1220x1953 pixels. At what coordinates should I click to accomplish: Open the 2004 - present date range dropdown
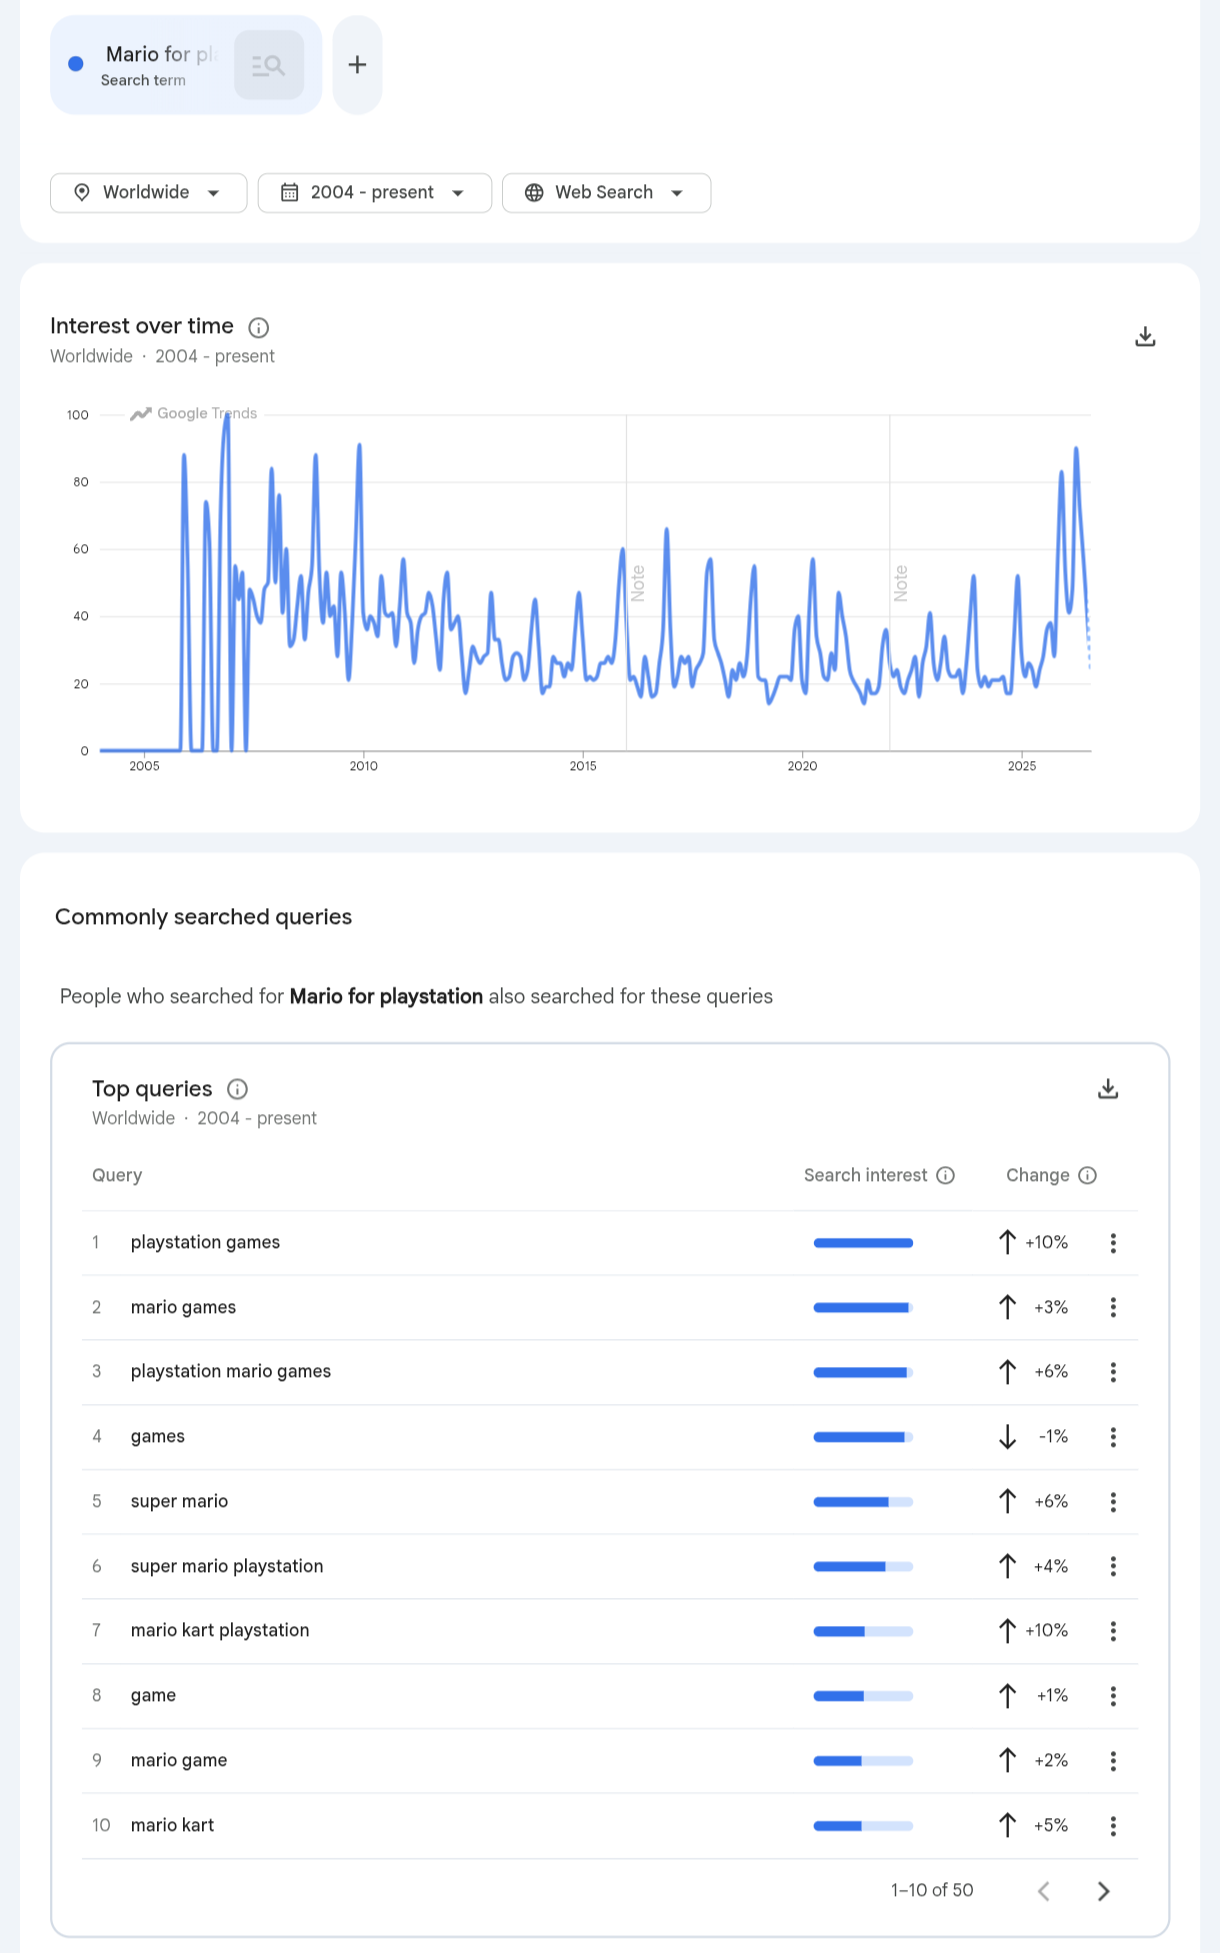pos(375,193)
